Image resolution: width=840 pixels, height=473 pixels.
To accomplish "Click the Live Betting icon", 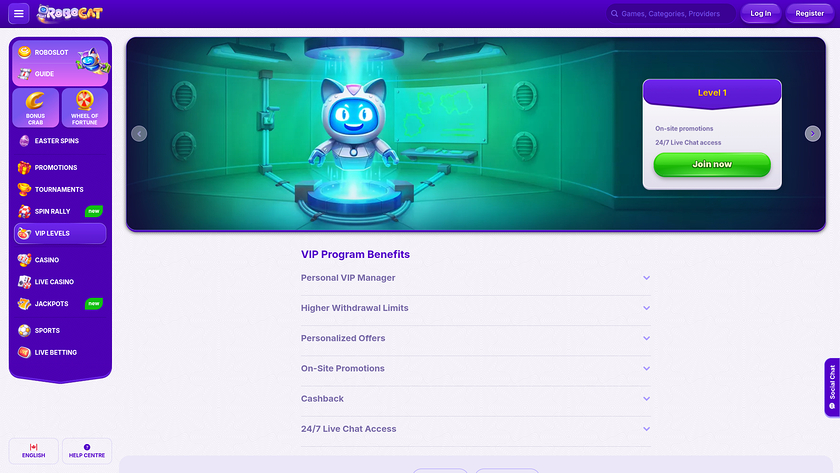I will pyautogui.click(x=24, y=352).
